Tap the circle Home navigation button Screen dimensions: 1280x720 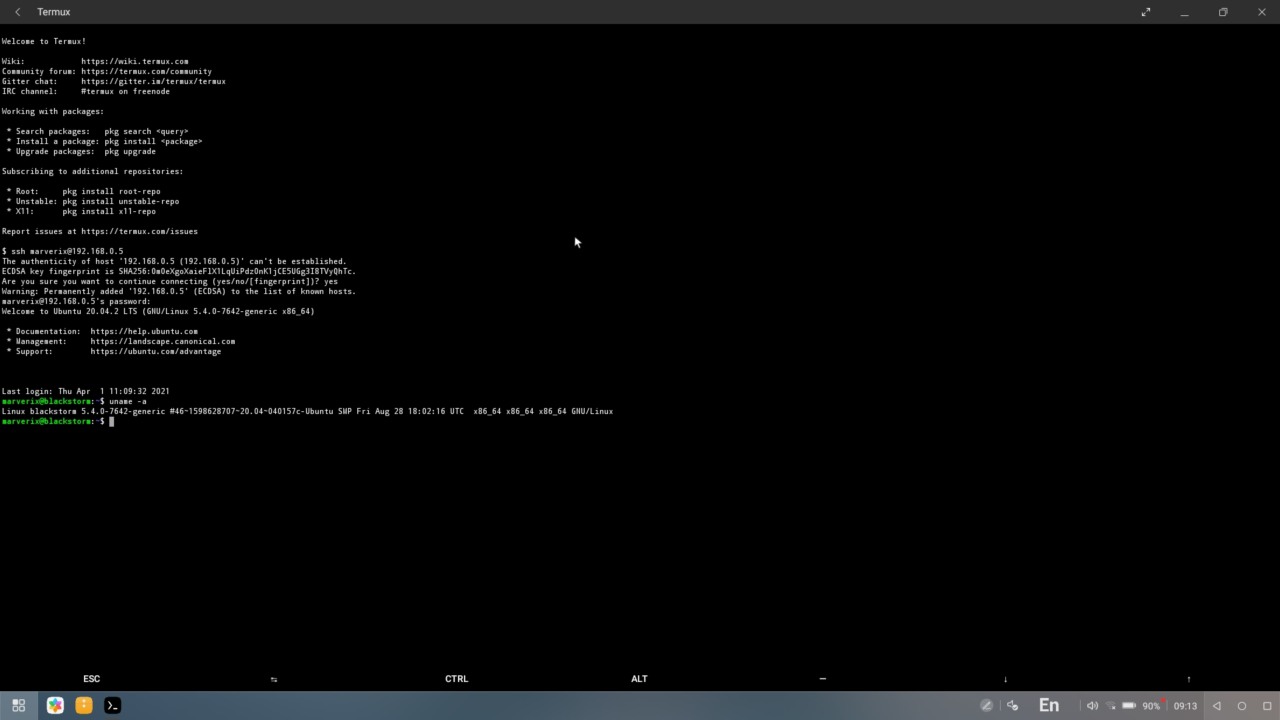[1242, 705]
